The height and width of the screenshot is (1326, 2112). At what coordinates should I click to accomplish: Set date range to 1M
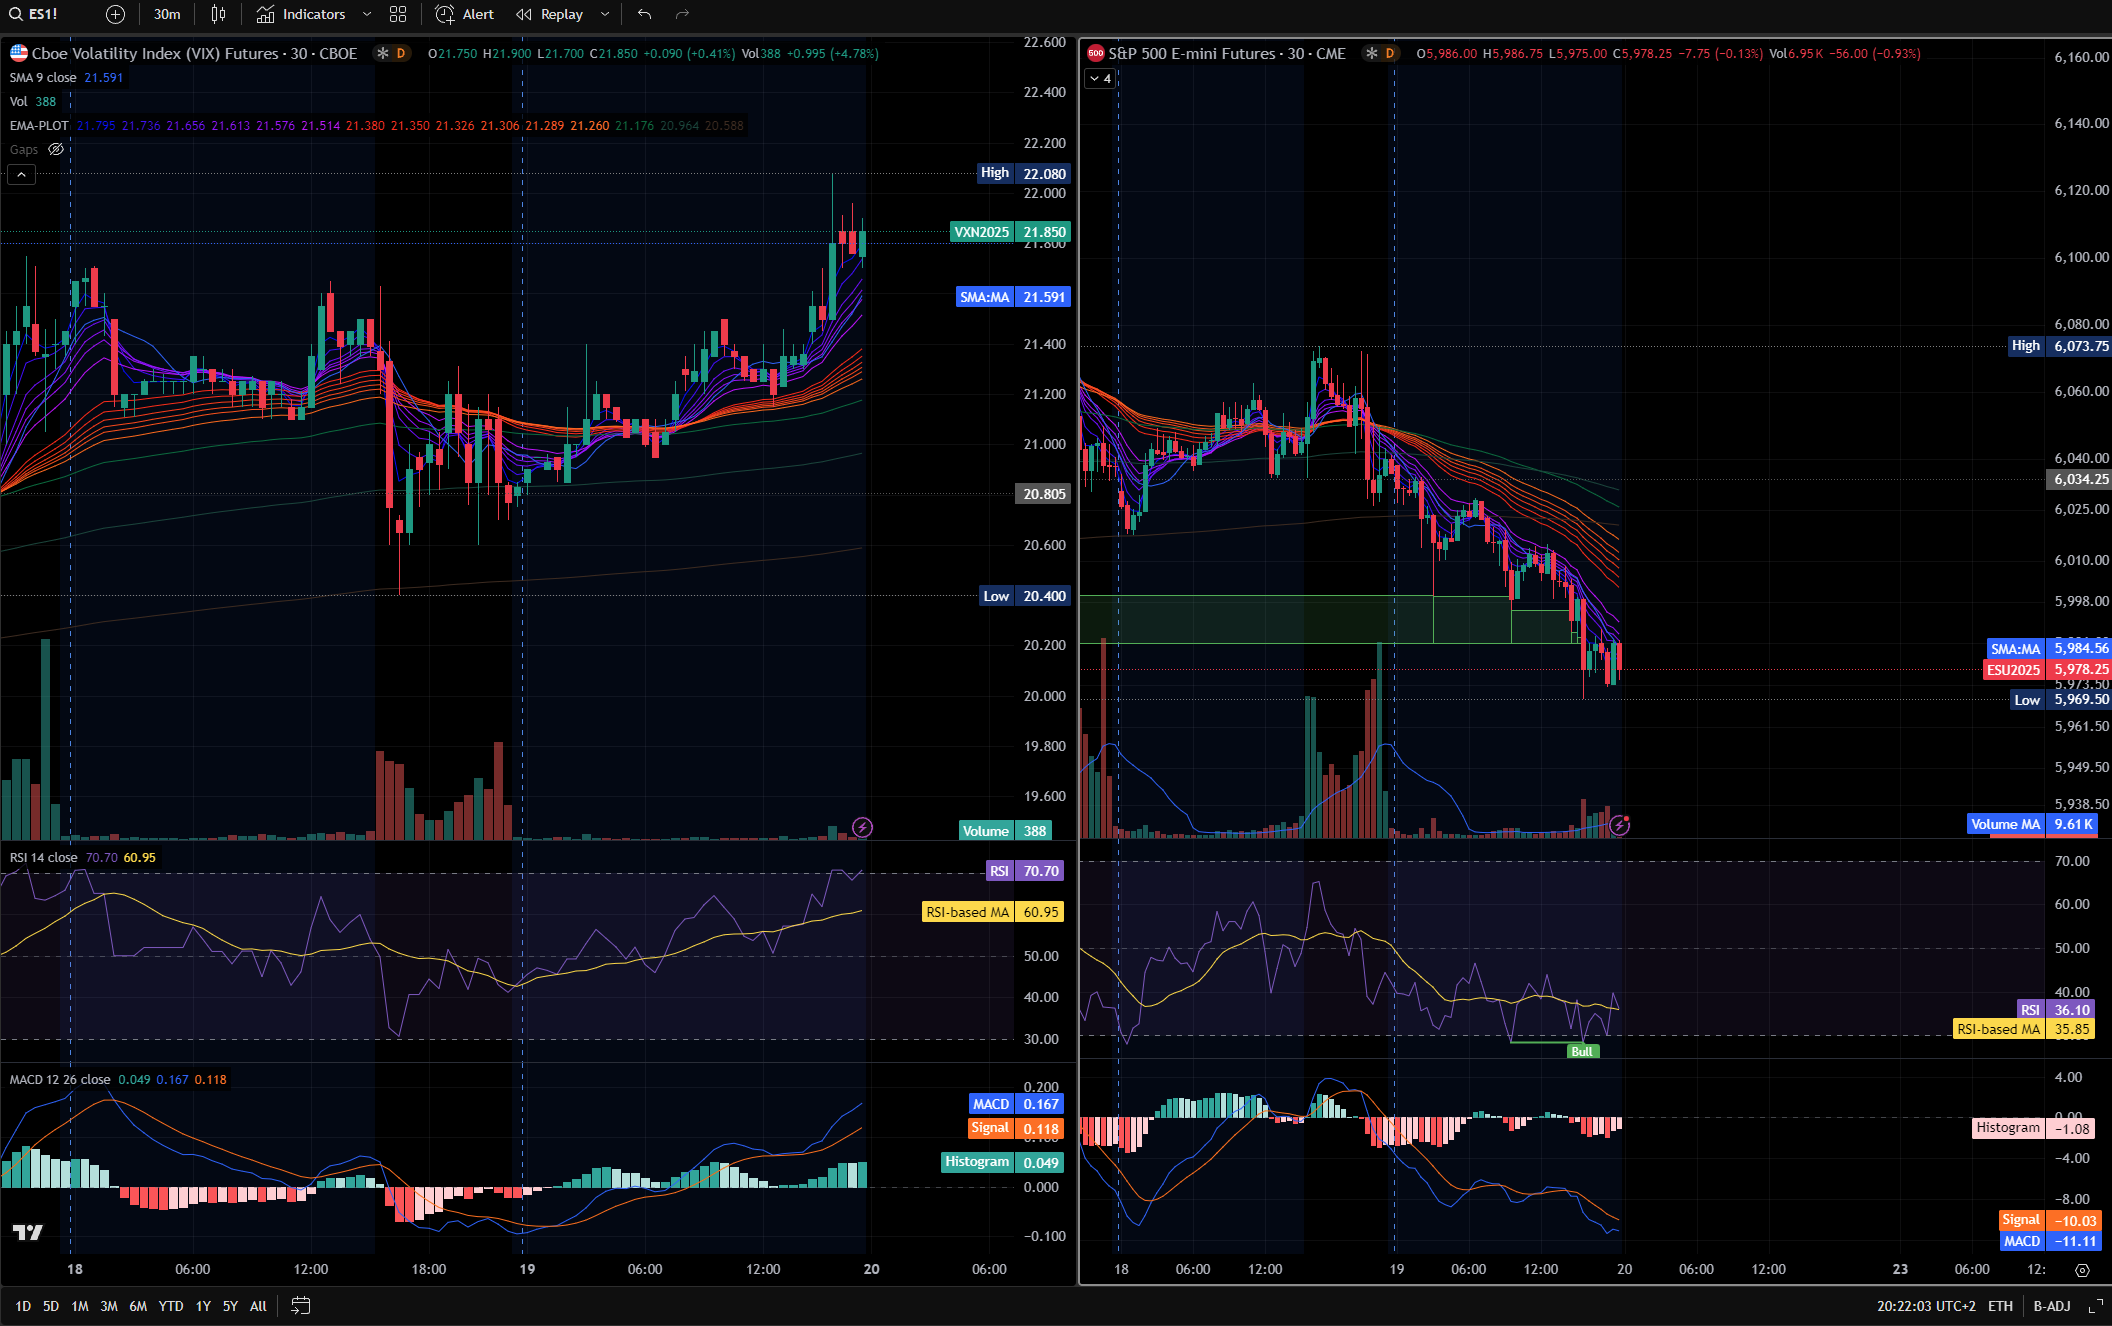tap(80, 1306)
